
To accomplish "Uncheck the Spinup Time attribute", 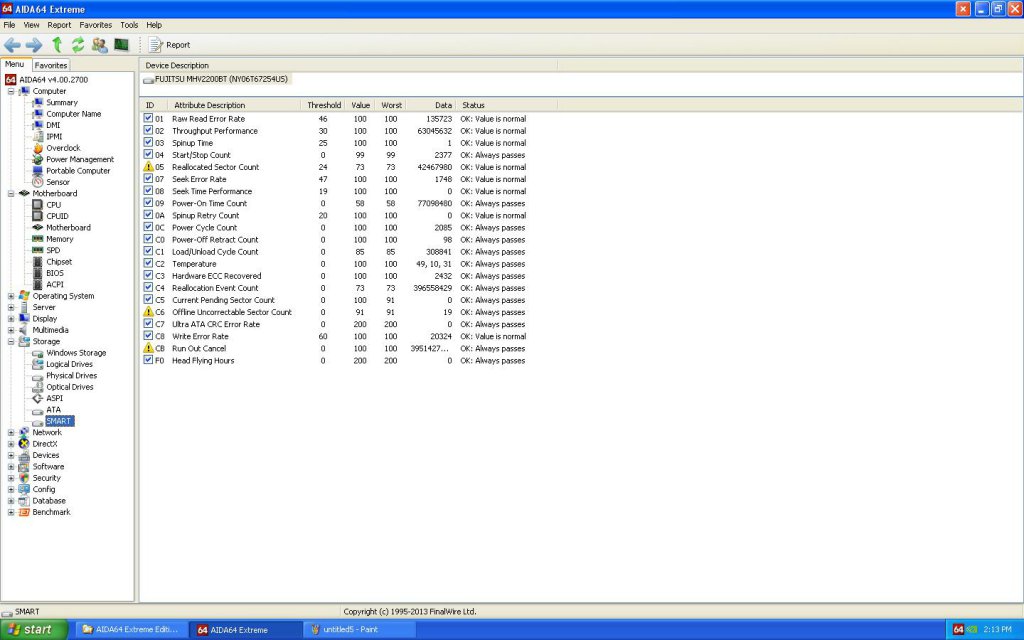I will pos(148,142).
